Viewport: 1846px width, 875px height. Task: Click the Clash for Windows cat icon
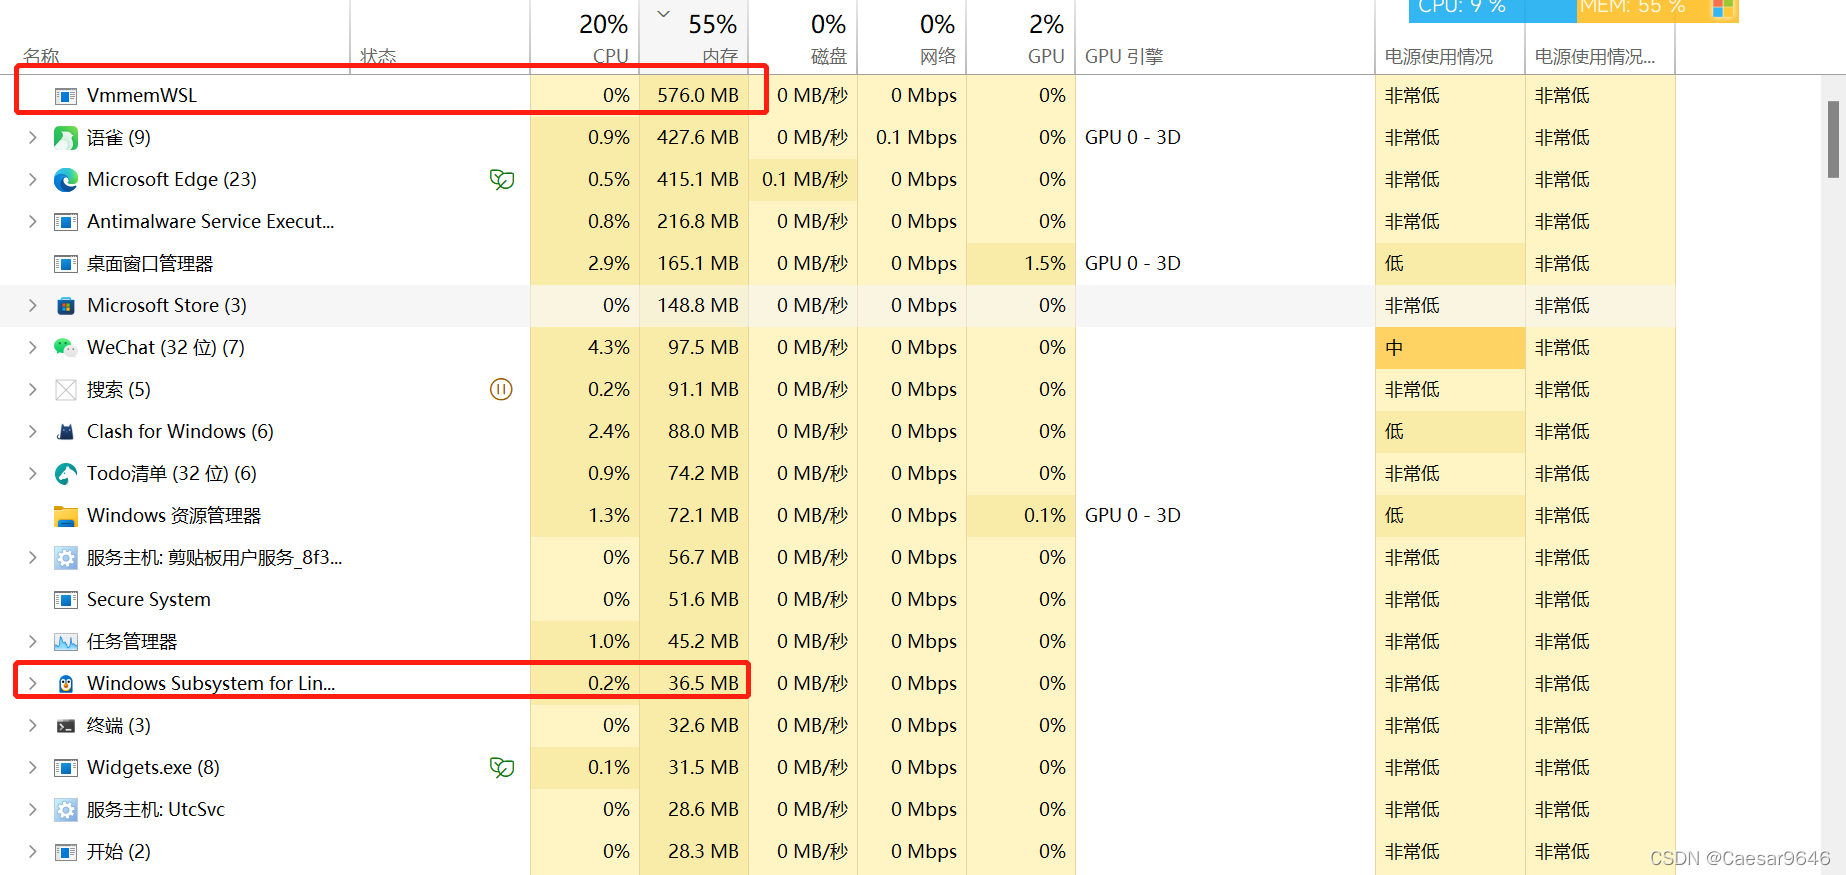66,432
